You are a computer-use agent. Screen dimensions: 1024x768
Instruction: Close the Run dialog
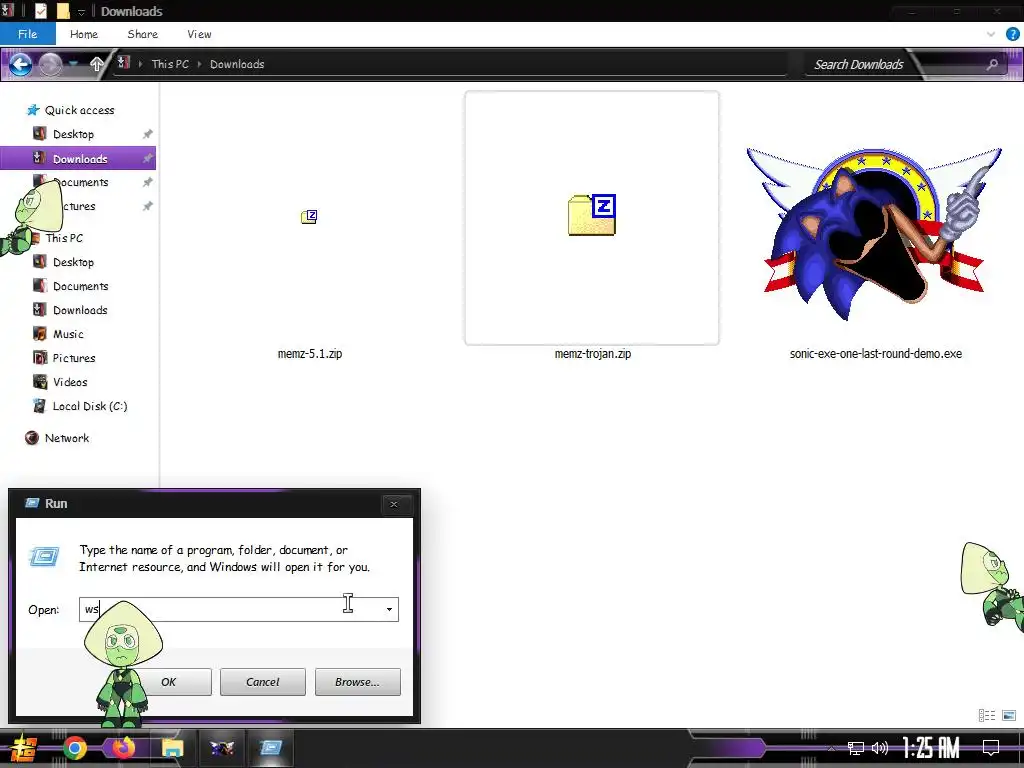394,504
